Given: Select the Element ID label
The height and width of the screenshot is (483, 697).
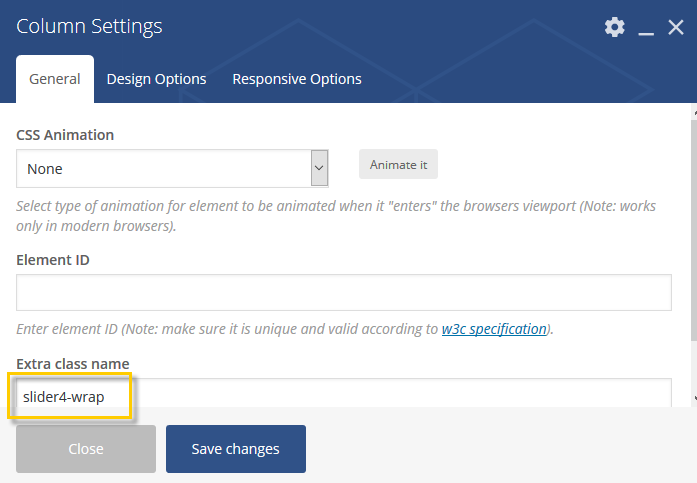Looking at the screenshot, I should click(x=53, y=259).
